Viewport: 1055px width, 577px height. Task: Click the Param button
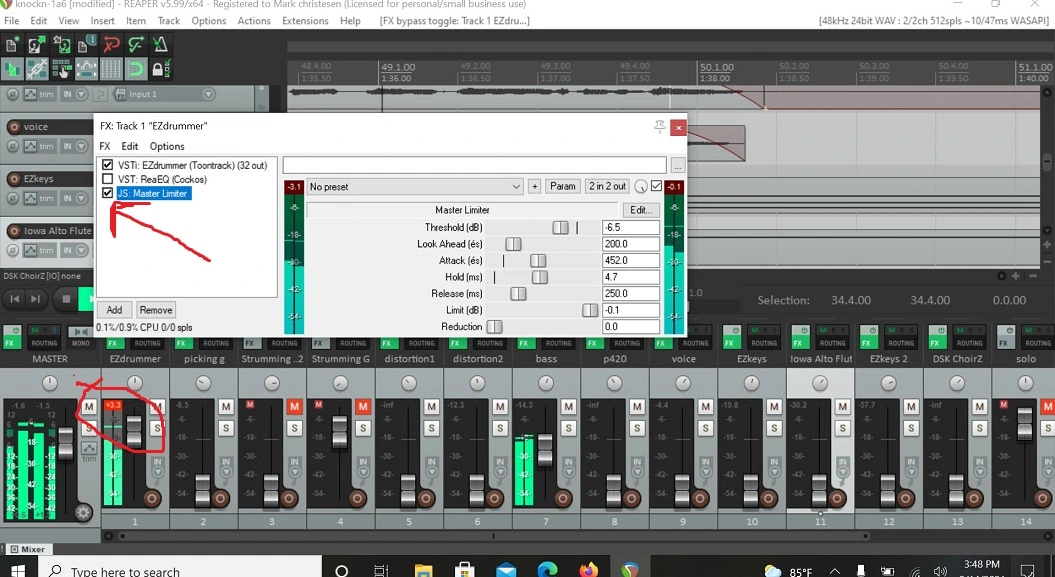(562, 186)
